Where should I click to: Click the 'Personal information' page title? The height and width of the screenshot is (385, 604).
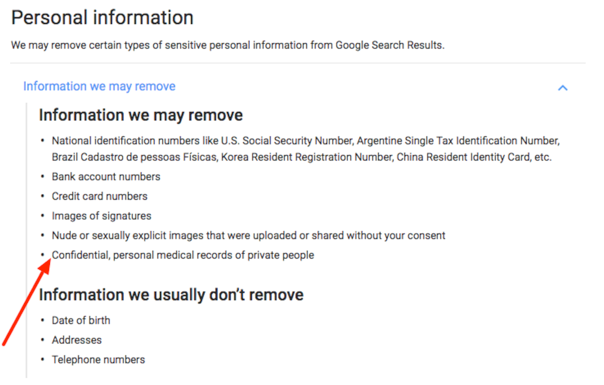(x=102, y=18)
